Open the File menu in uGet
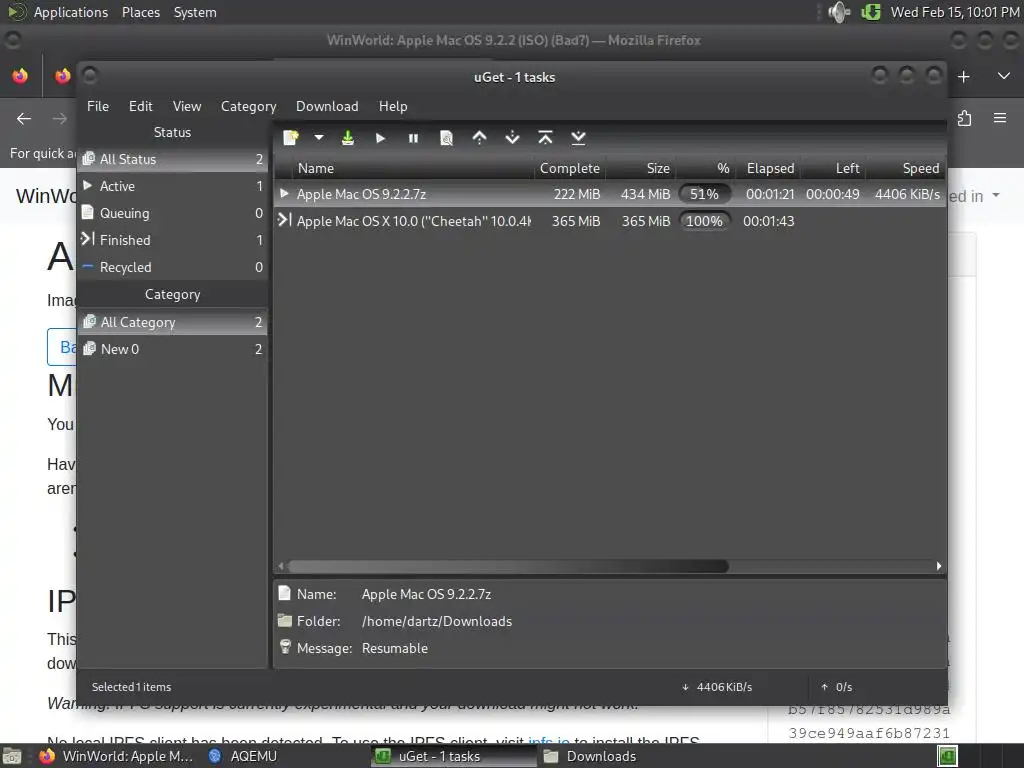The width and height of the screenshot is (1024, 768). [98, 106]
